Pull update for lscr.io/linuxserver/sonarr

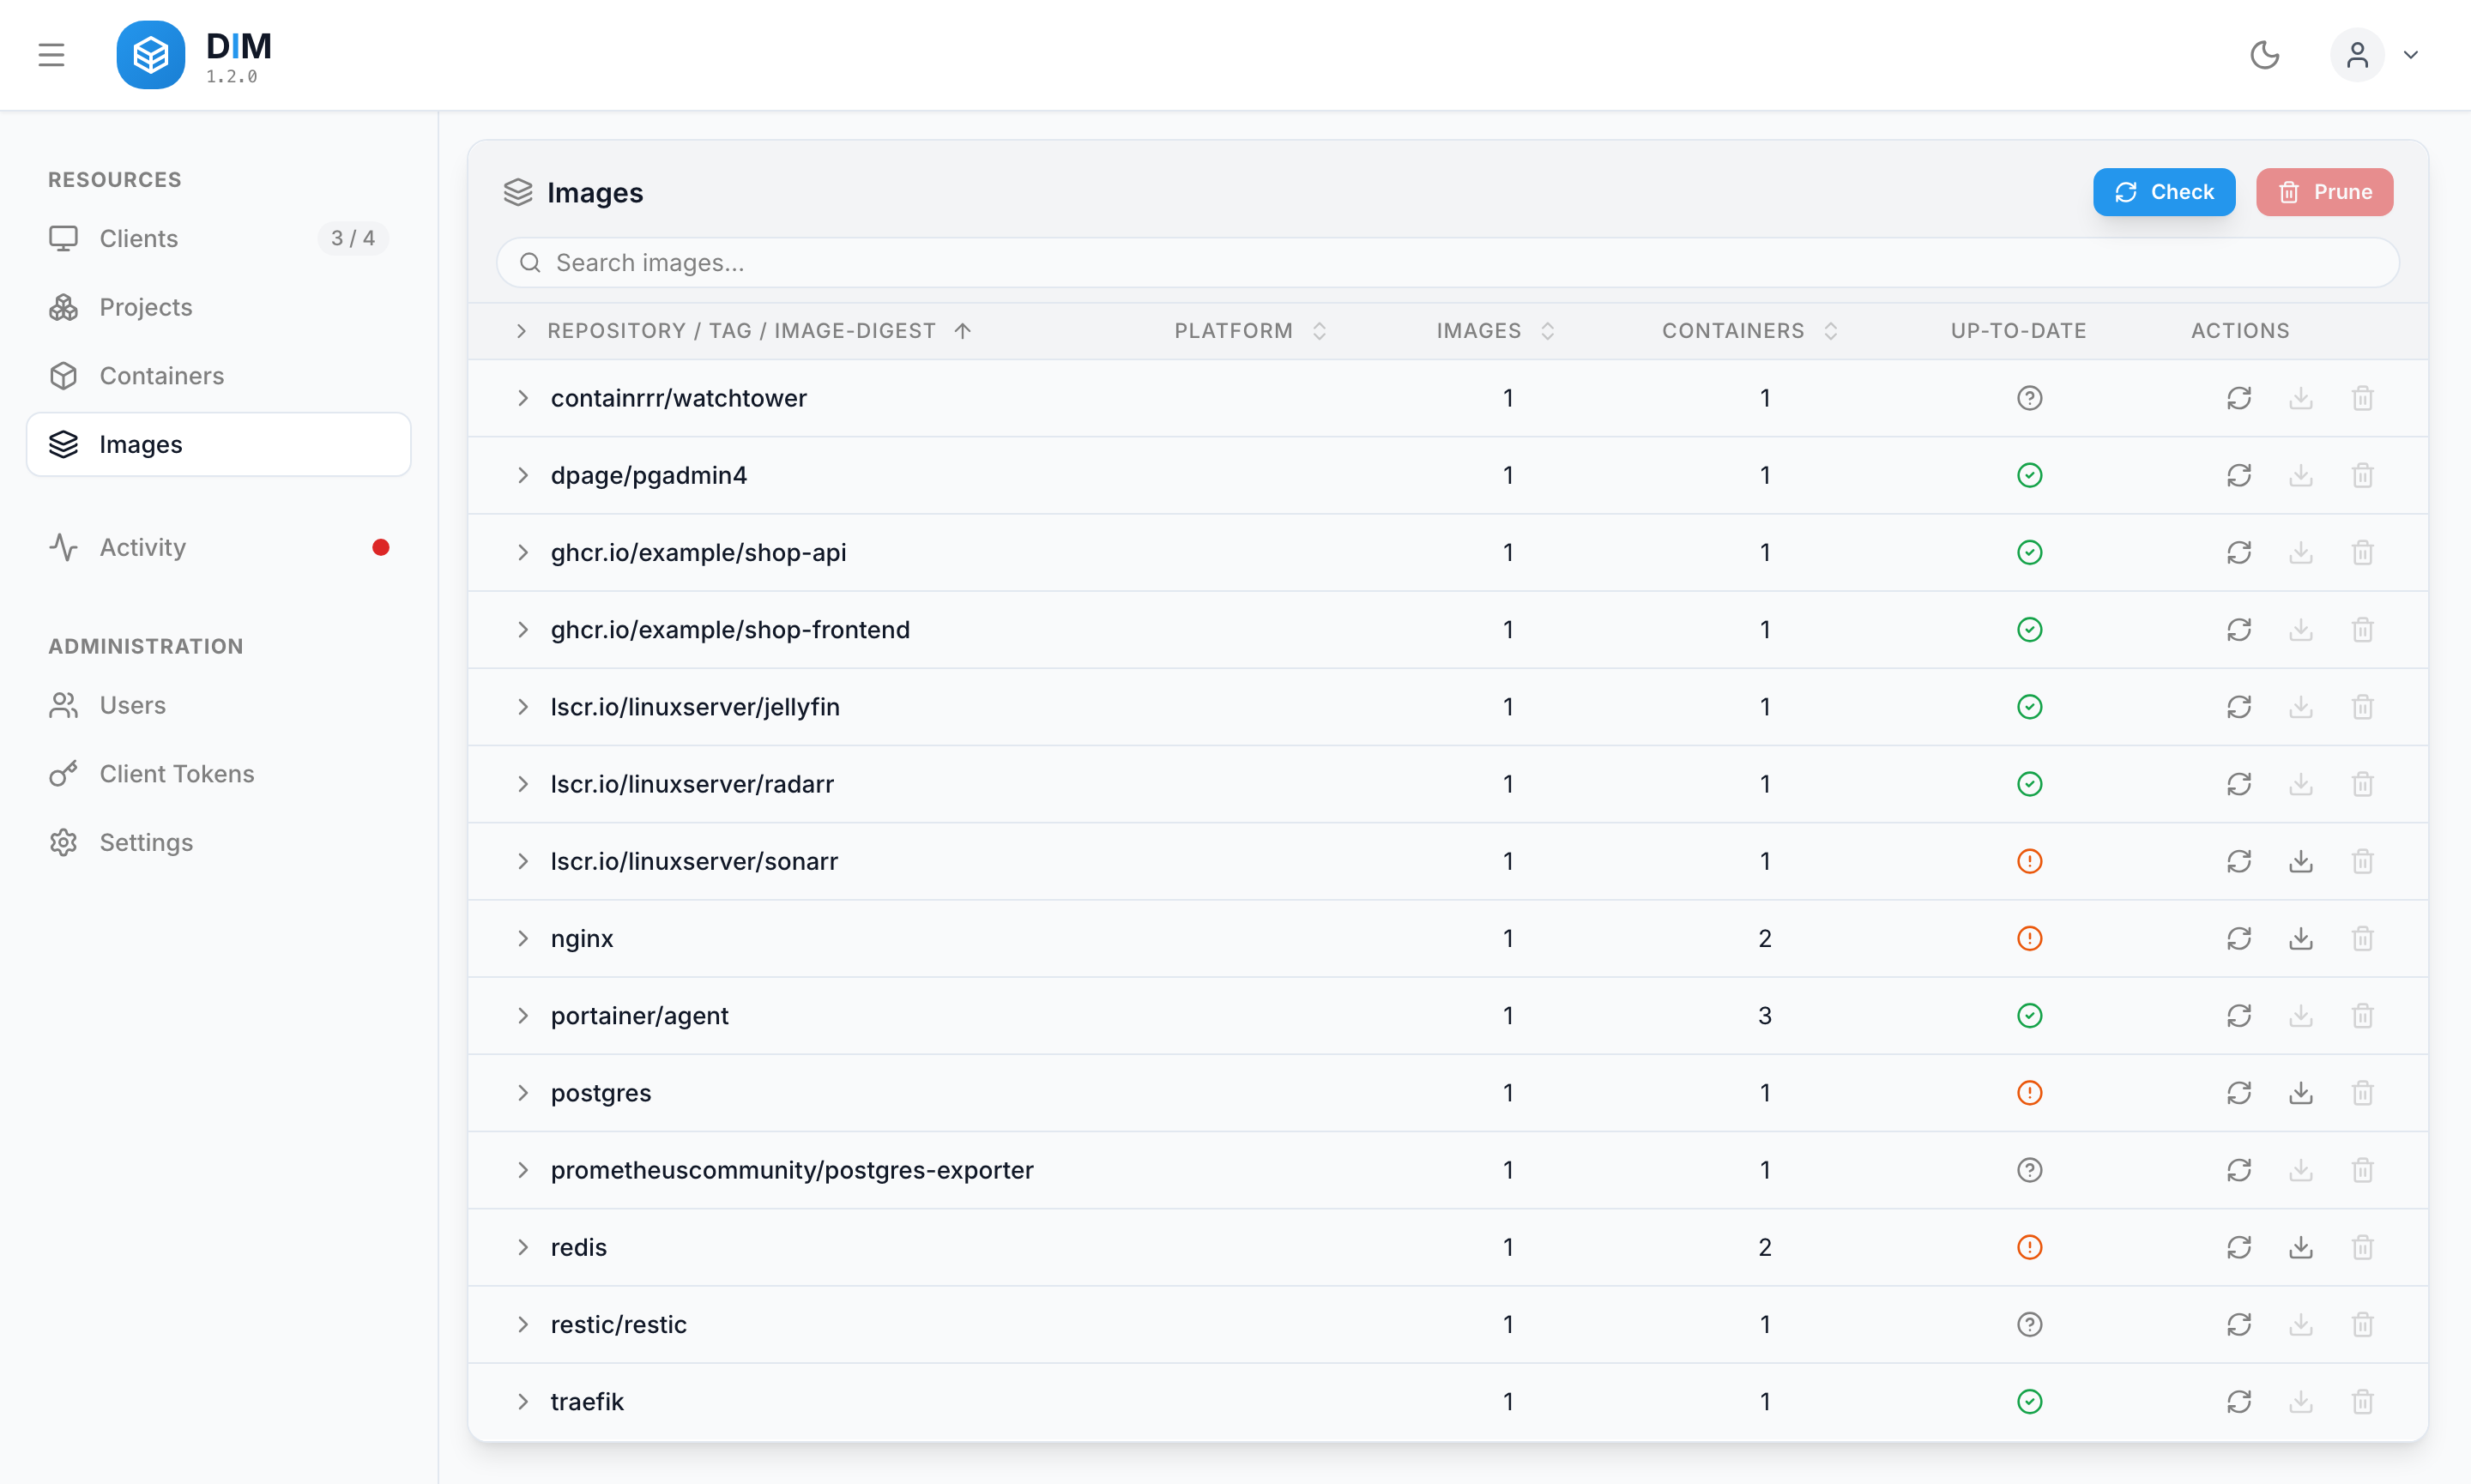[x=2301, y=861]
